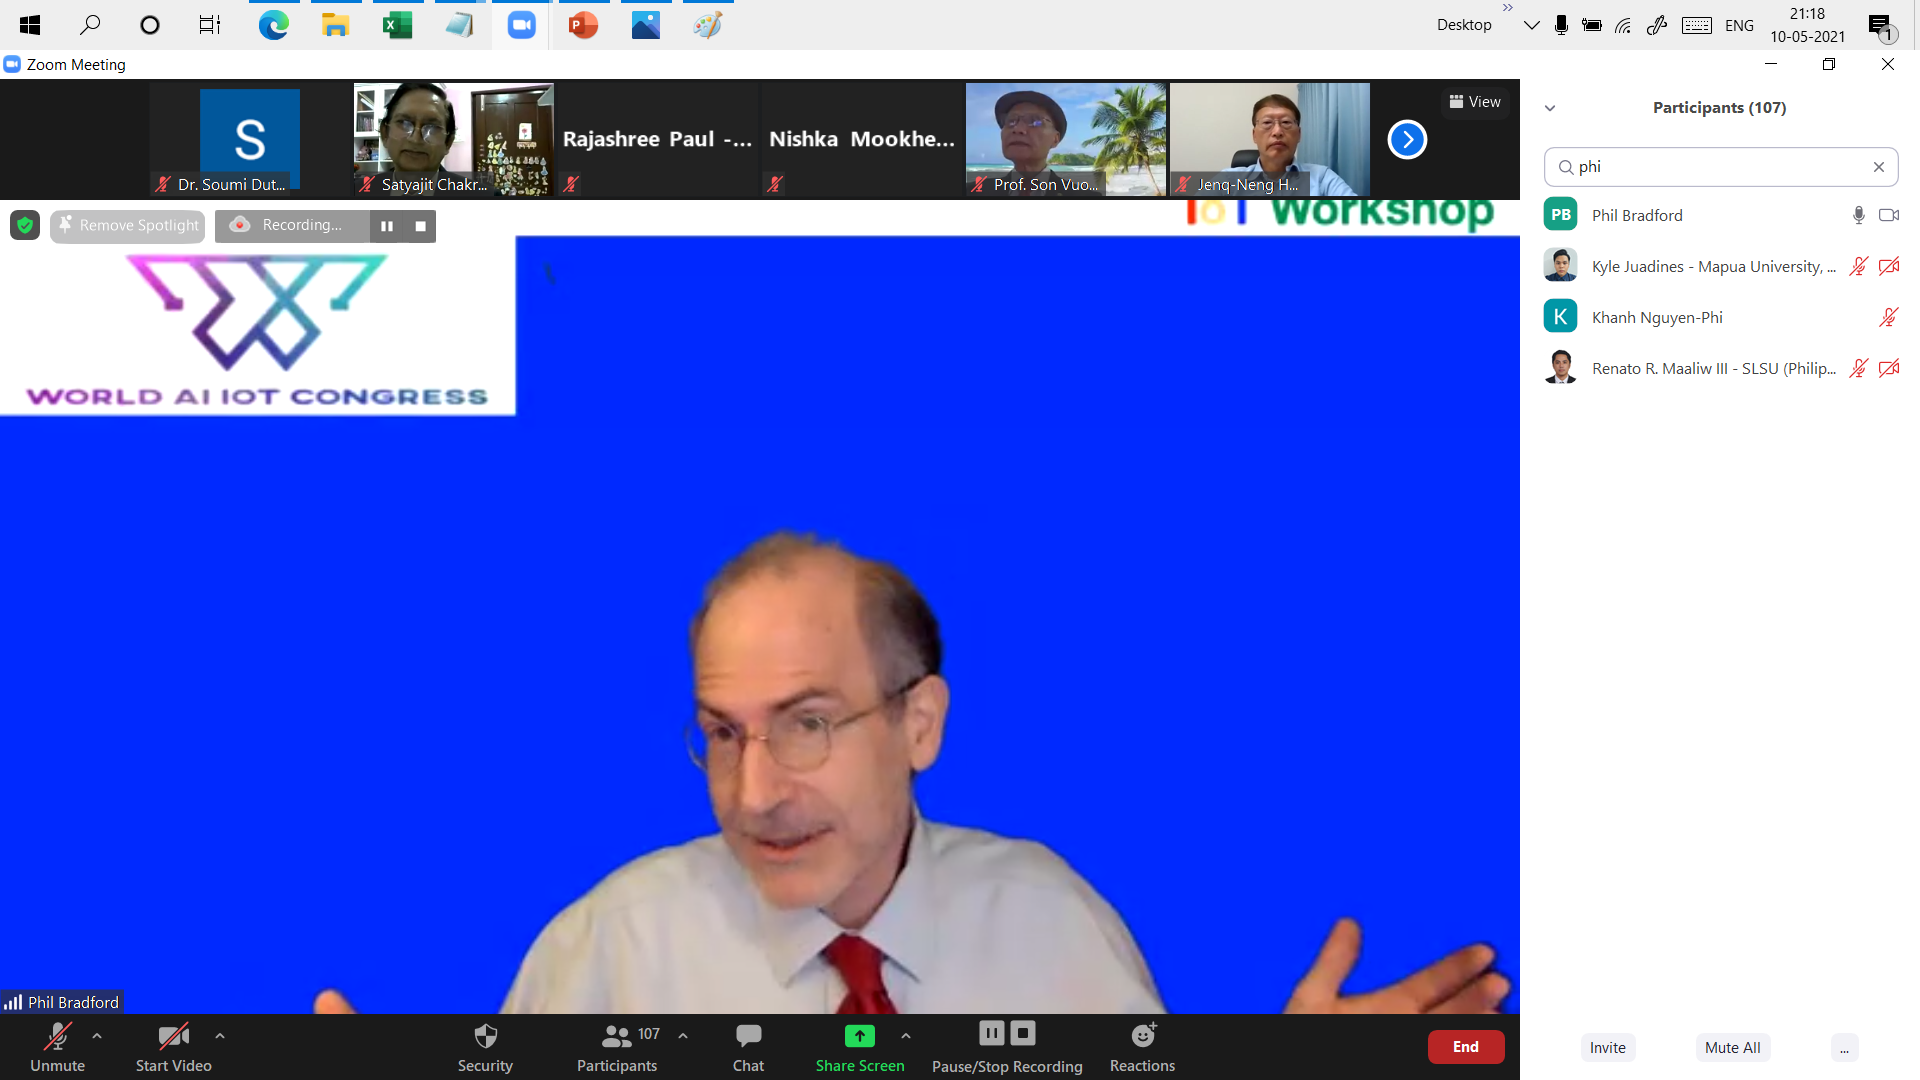Select Khanh Nguyen-Phi participant row
Screen dimensions: 1920x1080
tap(1721, 317)
